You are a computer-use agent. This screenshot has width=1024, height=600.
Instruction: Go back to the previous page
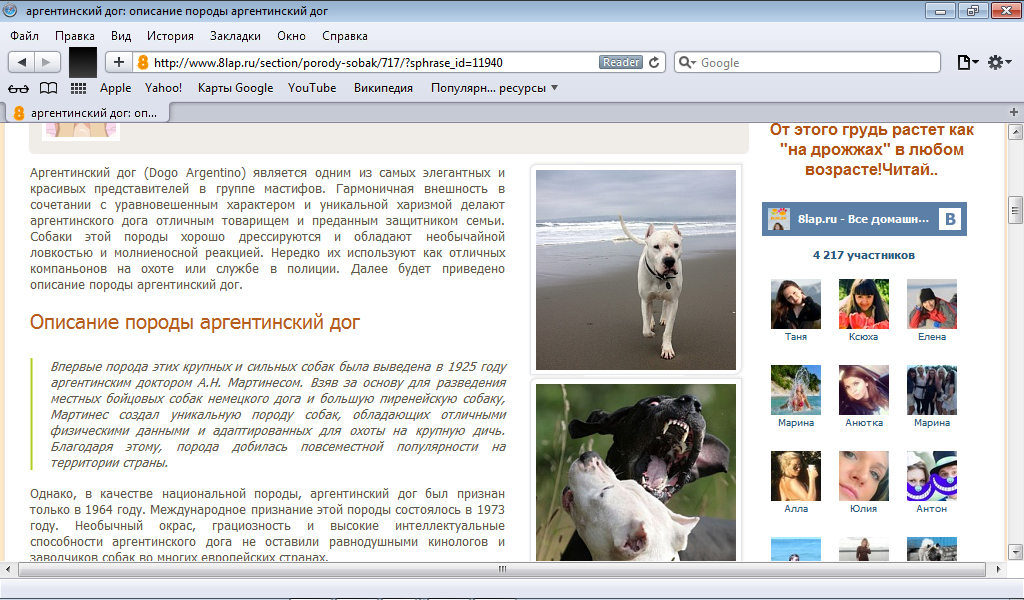[22, 62]
